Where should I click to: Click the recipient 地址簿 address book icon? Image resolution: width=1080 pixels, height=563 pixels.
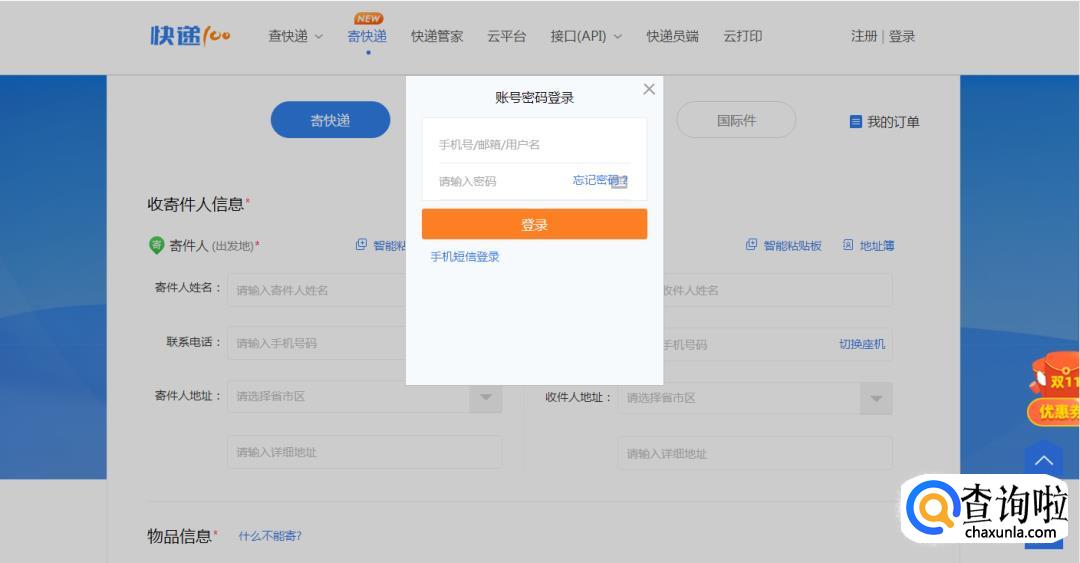848,245
